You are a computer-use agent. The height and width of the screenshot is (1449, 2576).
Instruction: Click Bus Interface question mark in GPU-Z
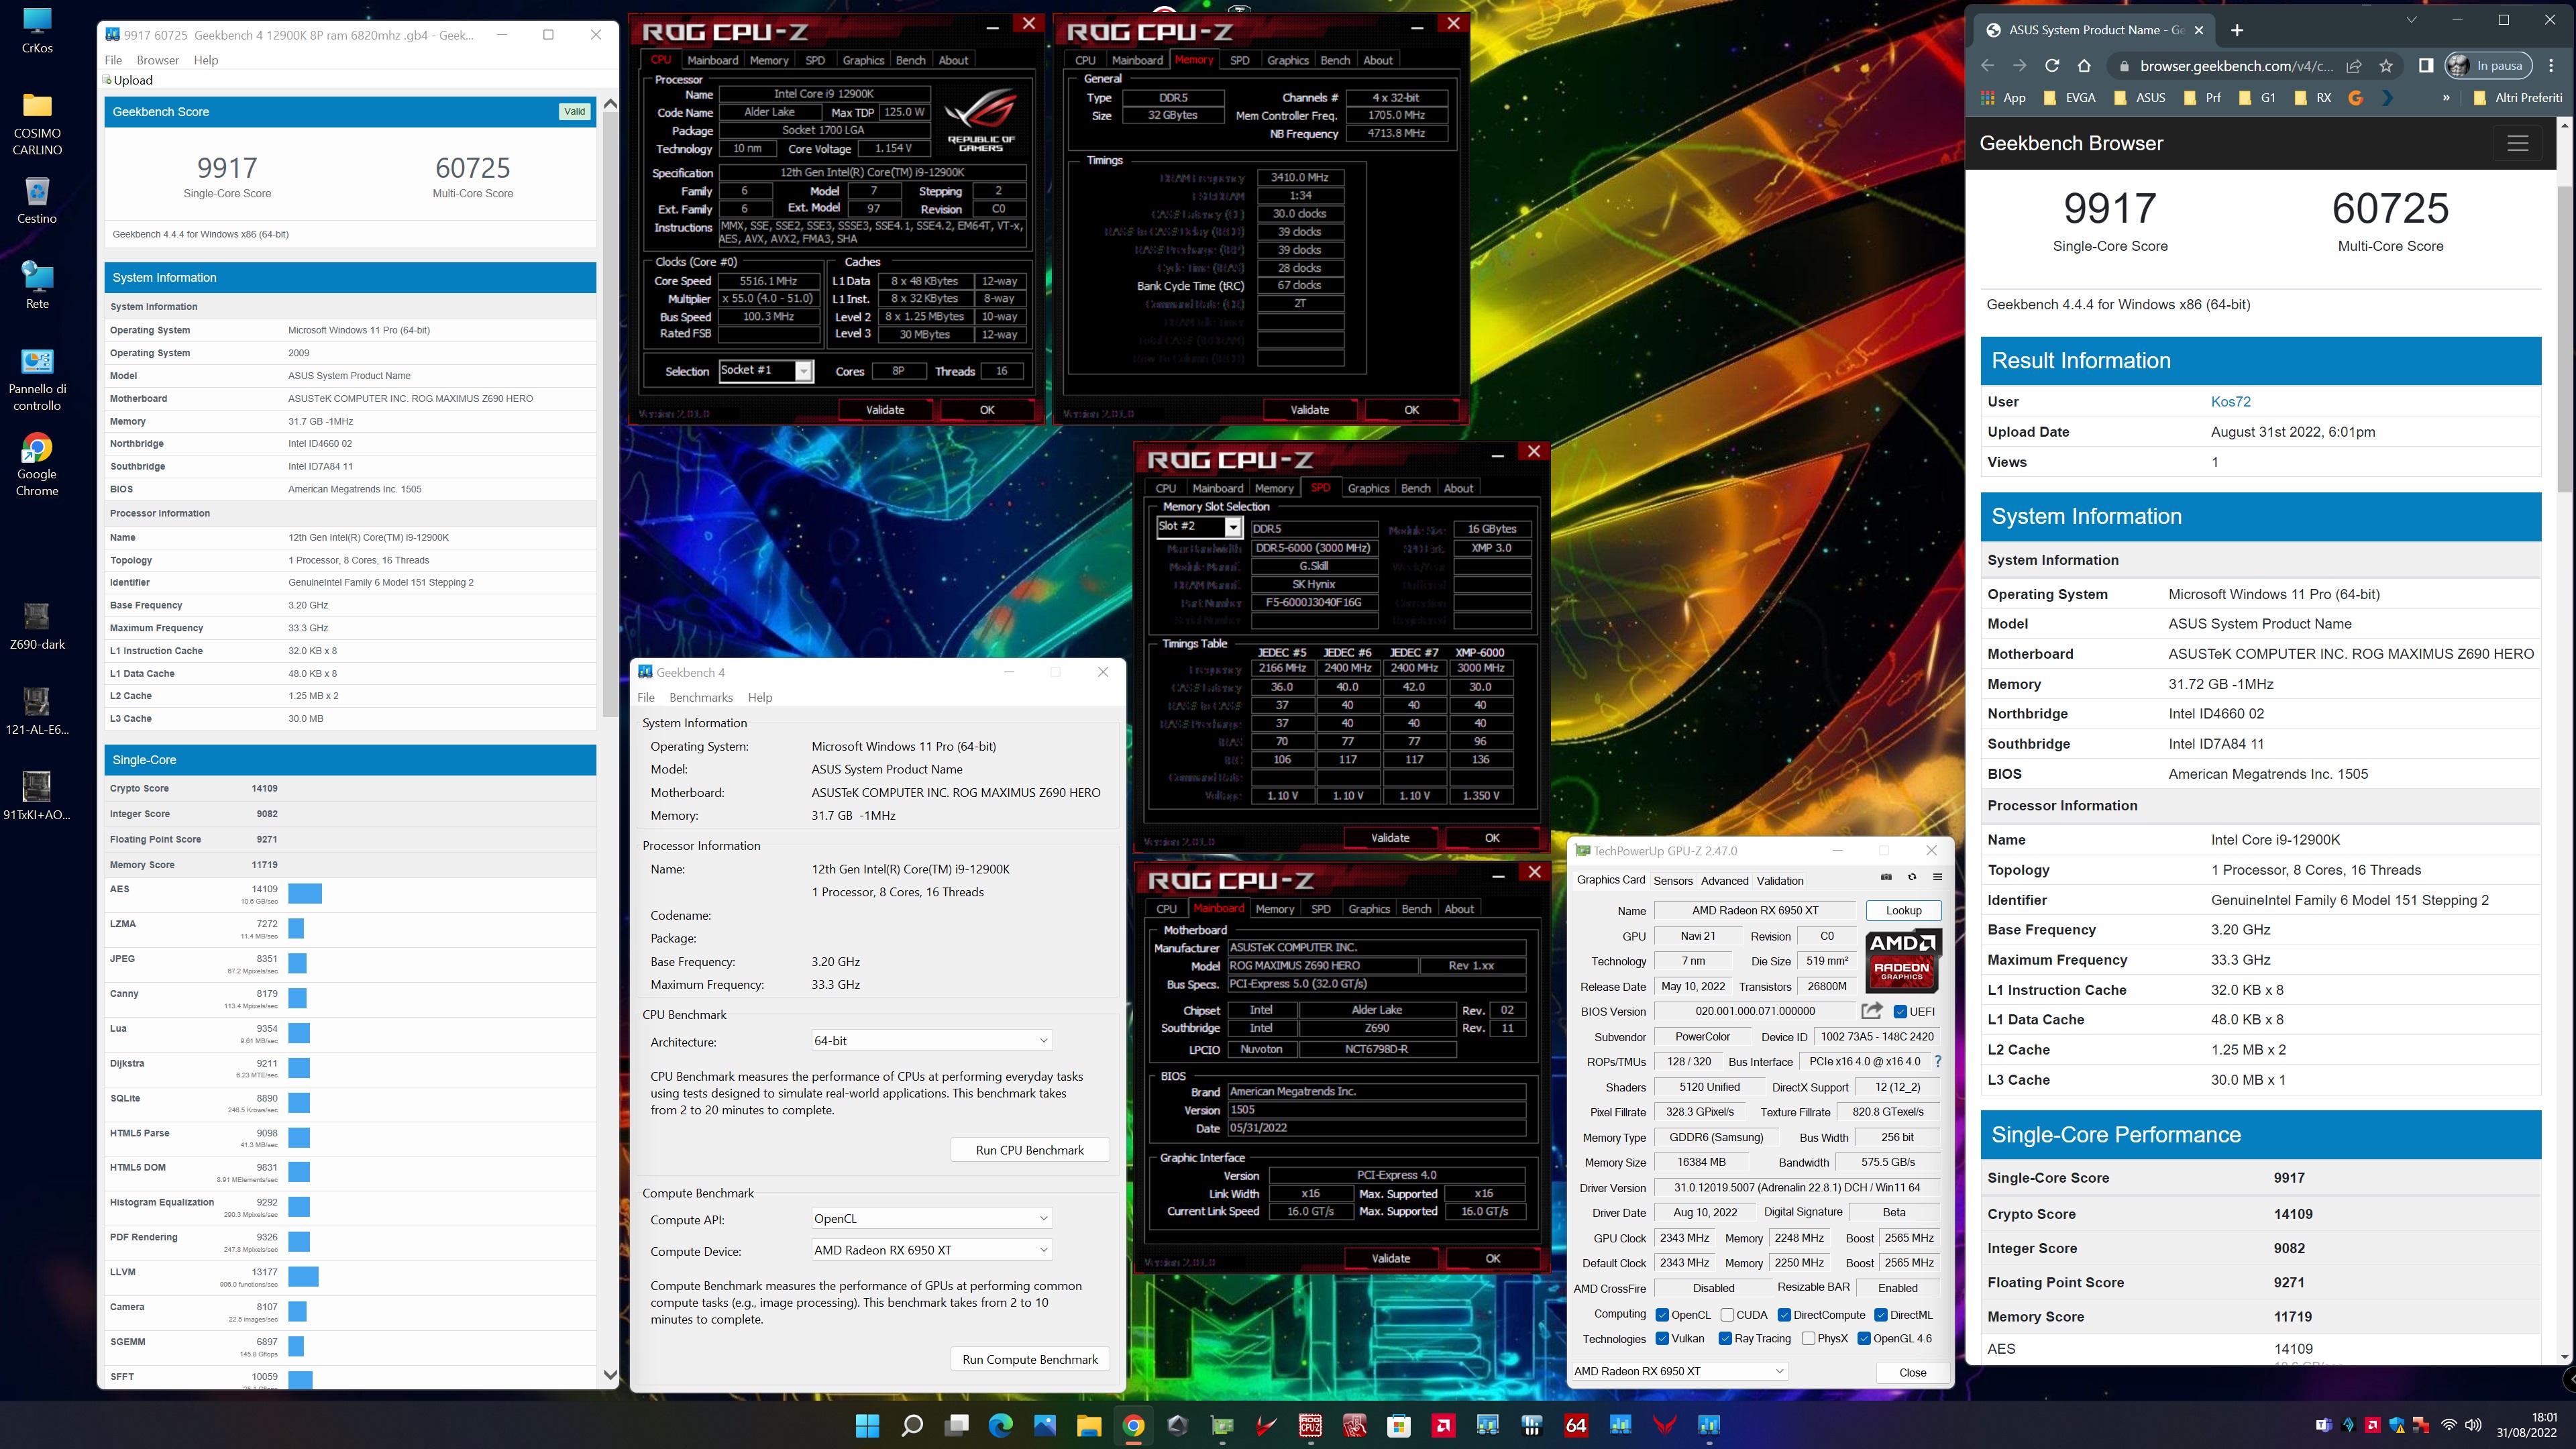tap(1938, 1062)
